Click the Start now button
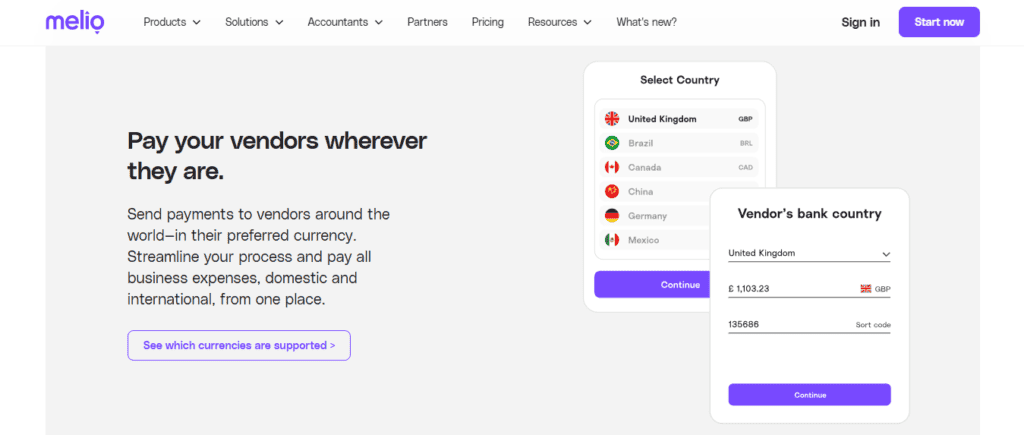Viewport: 1024px width, 435px height. [939, 22]
